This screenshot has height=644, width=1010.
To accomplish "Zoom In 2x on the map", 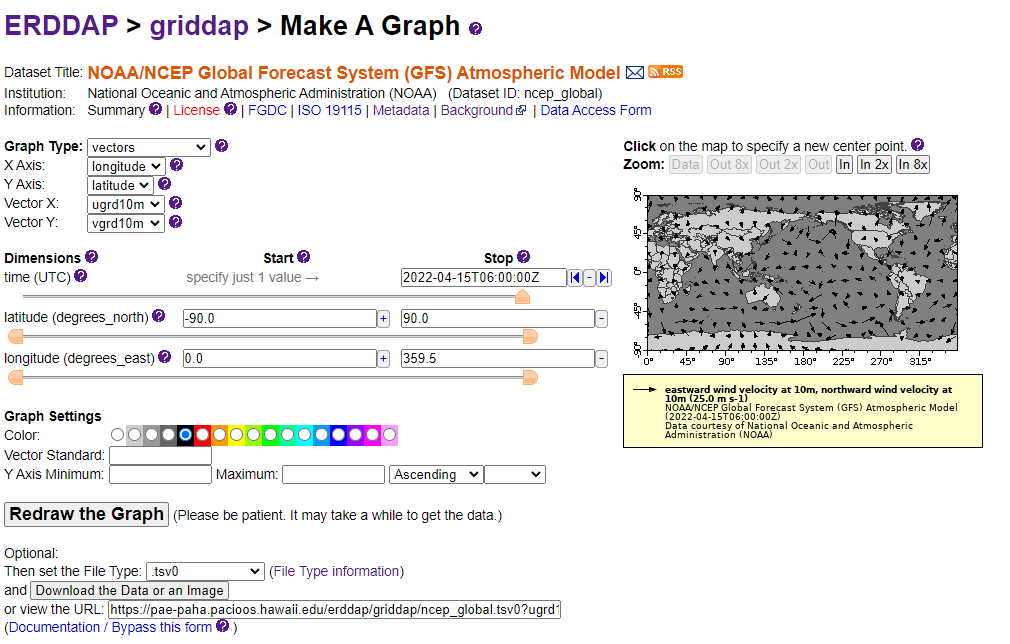I will (874, 165).
